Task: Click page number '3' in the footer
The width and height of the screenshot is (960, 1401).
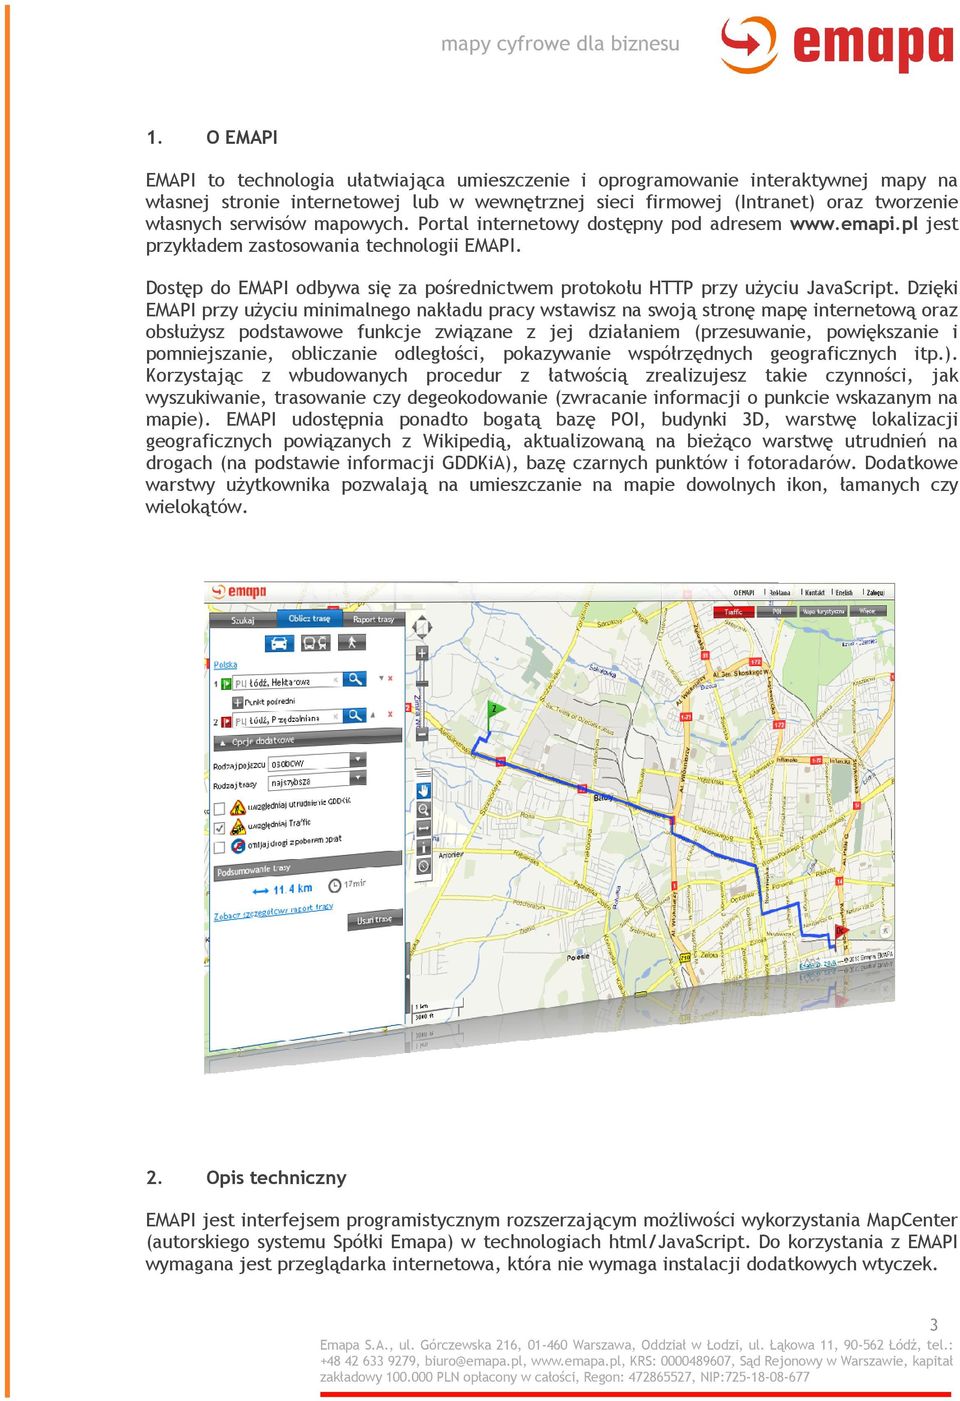Action: tap(934, 1324)
